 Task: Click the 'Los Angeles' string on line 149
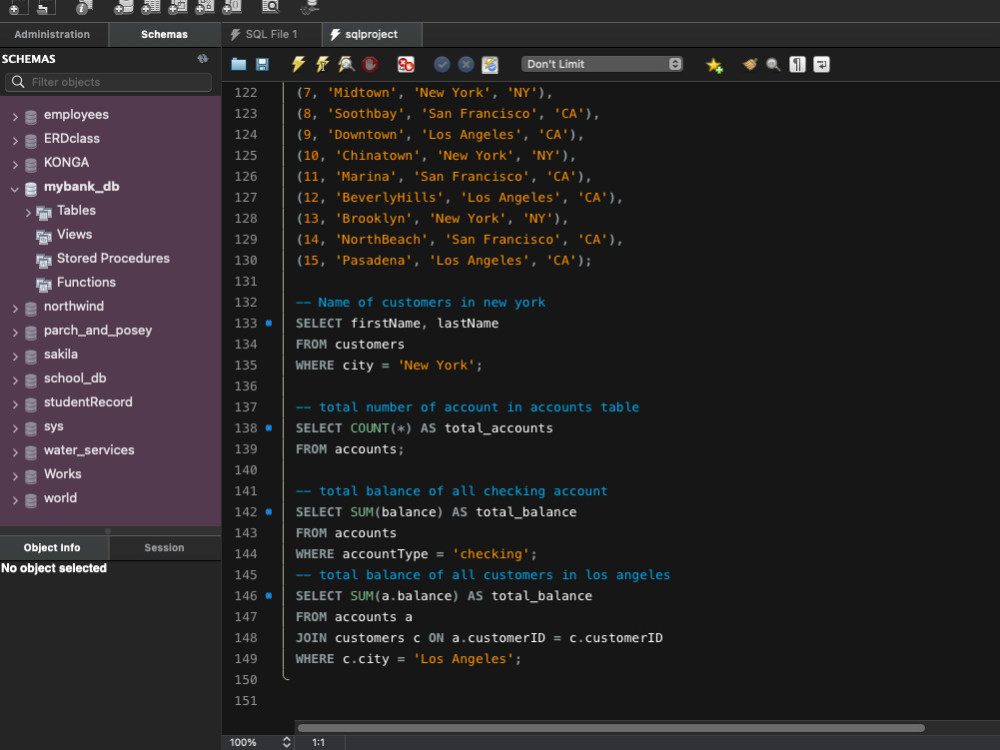(x=464, y=659)
